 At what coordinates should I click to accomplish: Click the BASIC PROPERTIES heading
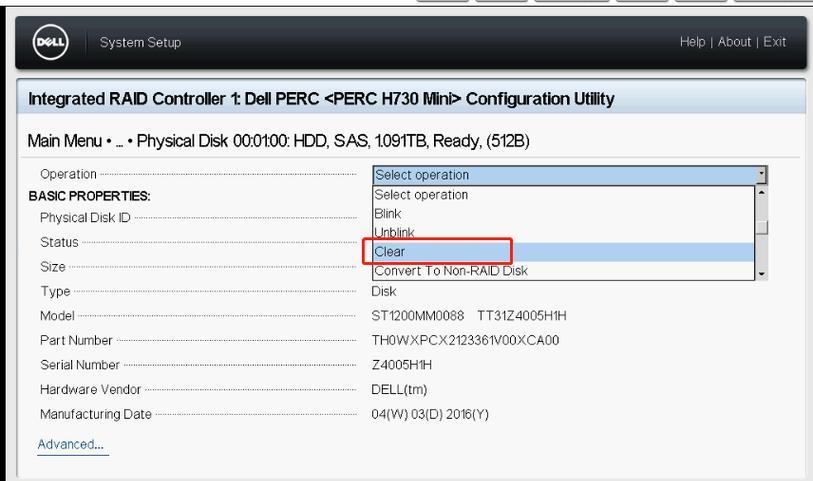pyautogui.click(x=89, y=196)
